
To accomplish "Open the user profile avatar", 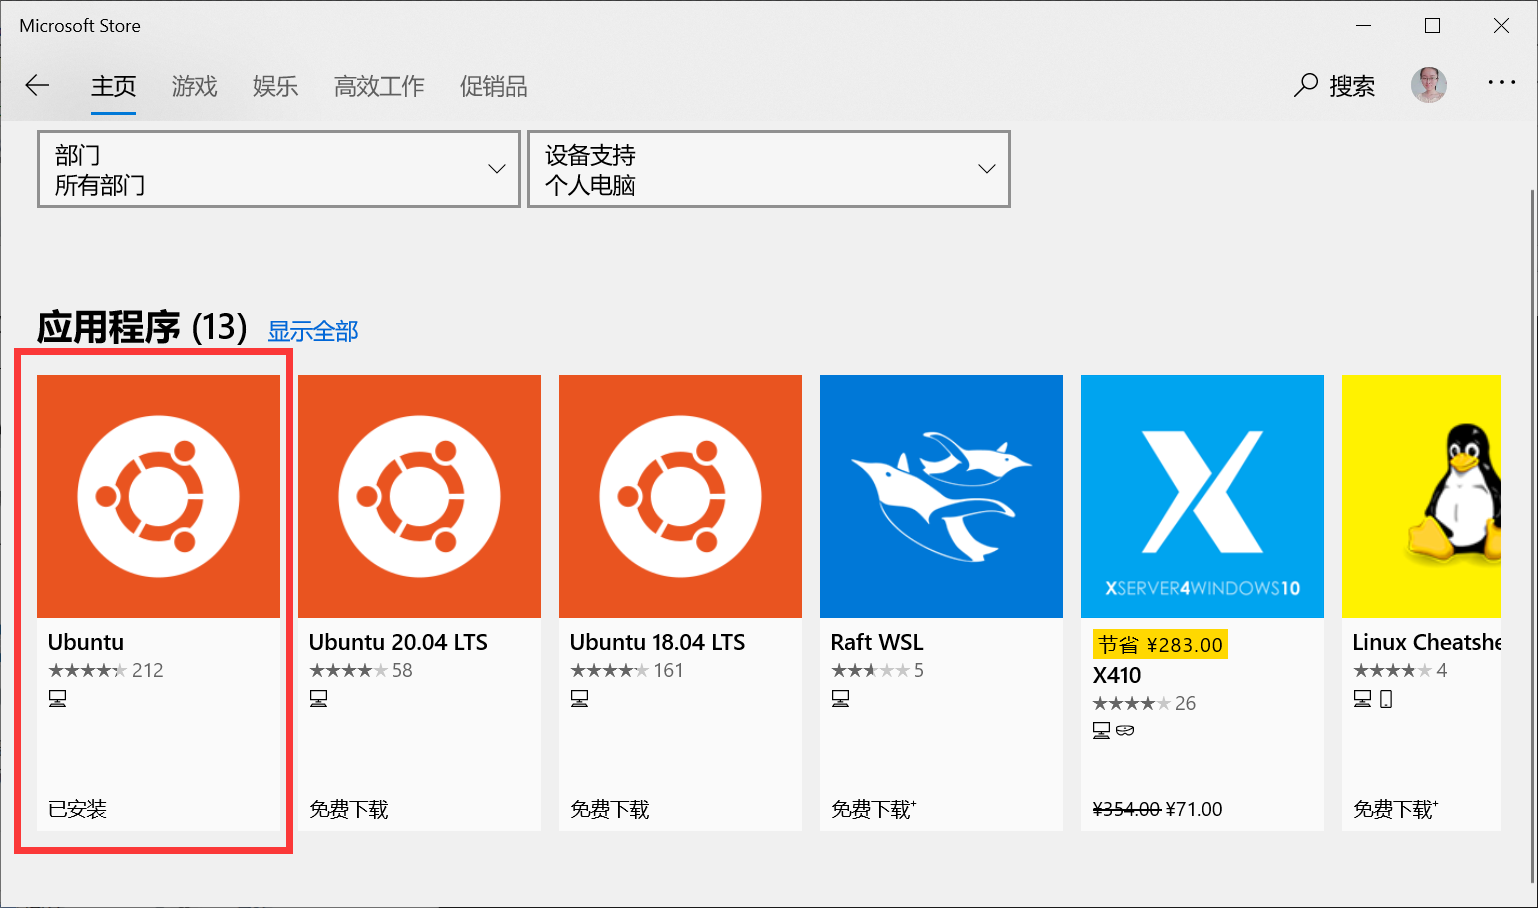I will pyautogui.click(x=1428, y=85).
